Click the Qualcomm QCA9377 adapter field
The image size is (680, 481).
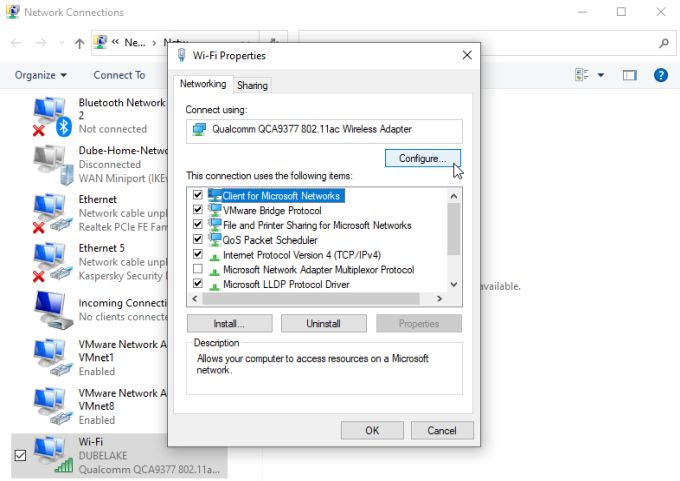click(324, 131)
